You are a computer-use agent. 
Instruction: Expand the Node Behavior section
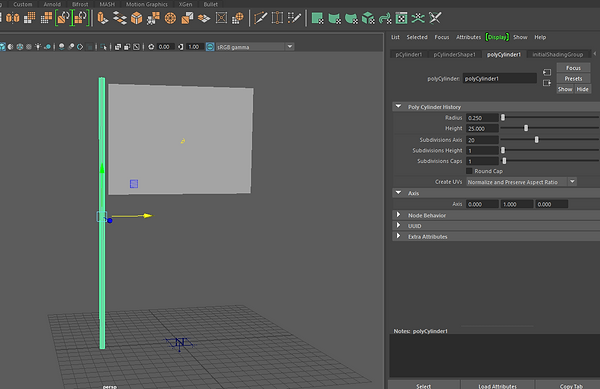click(x=398, y=215)
